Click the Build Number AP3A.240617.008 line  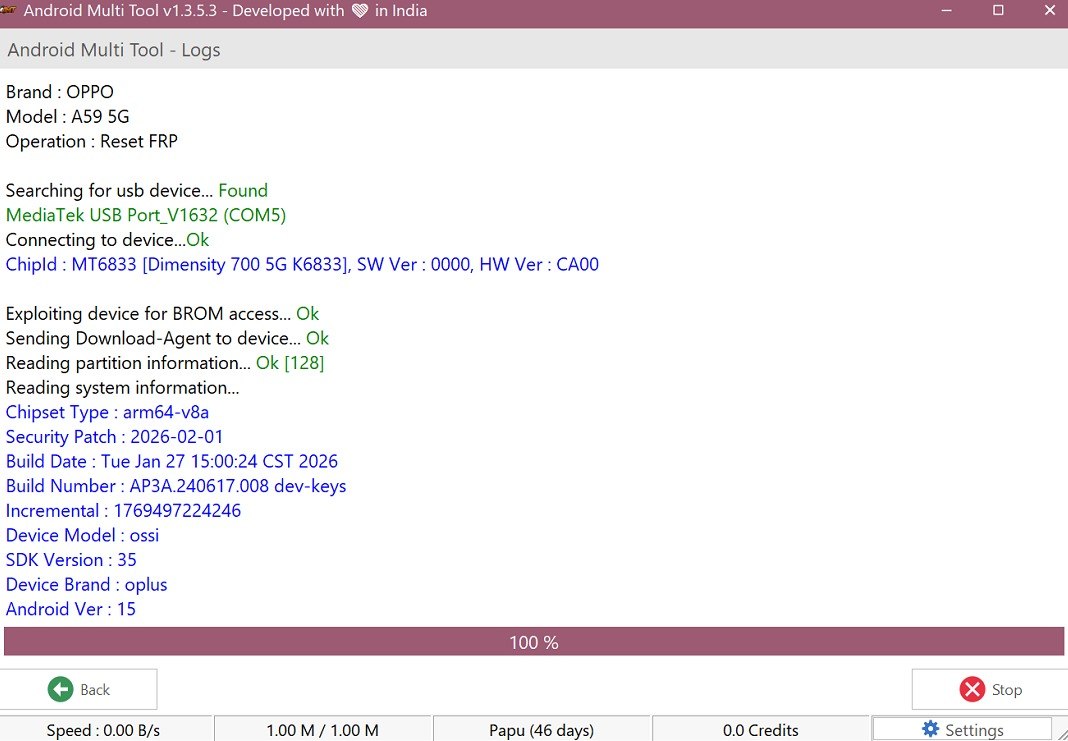tap(176, 486)
